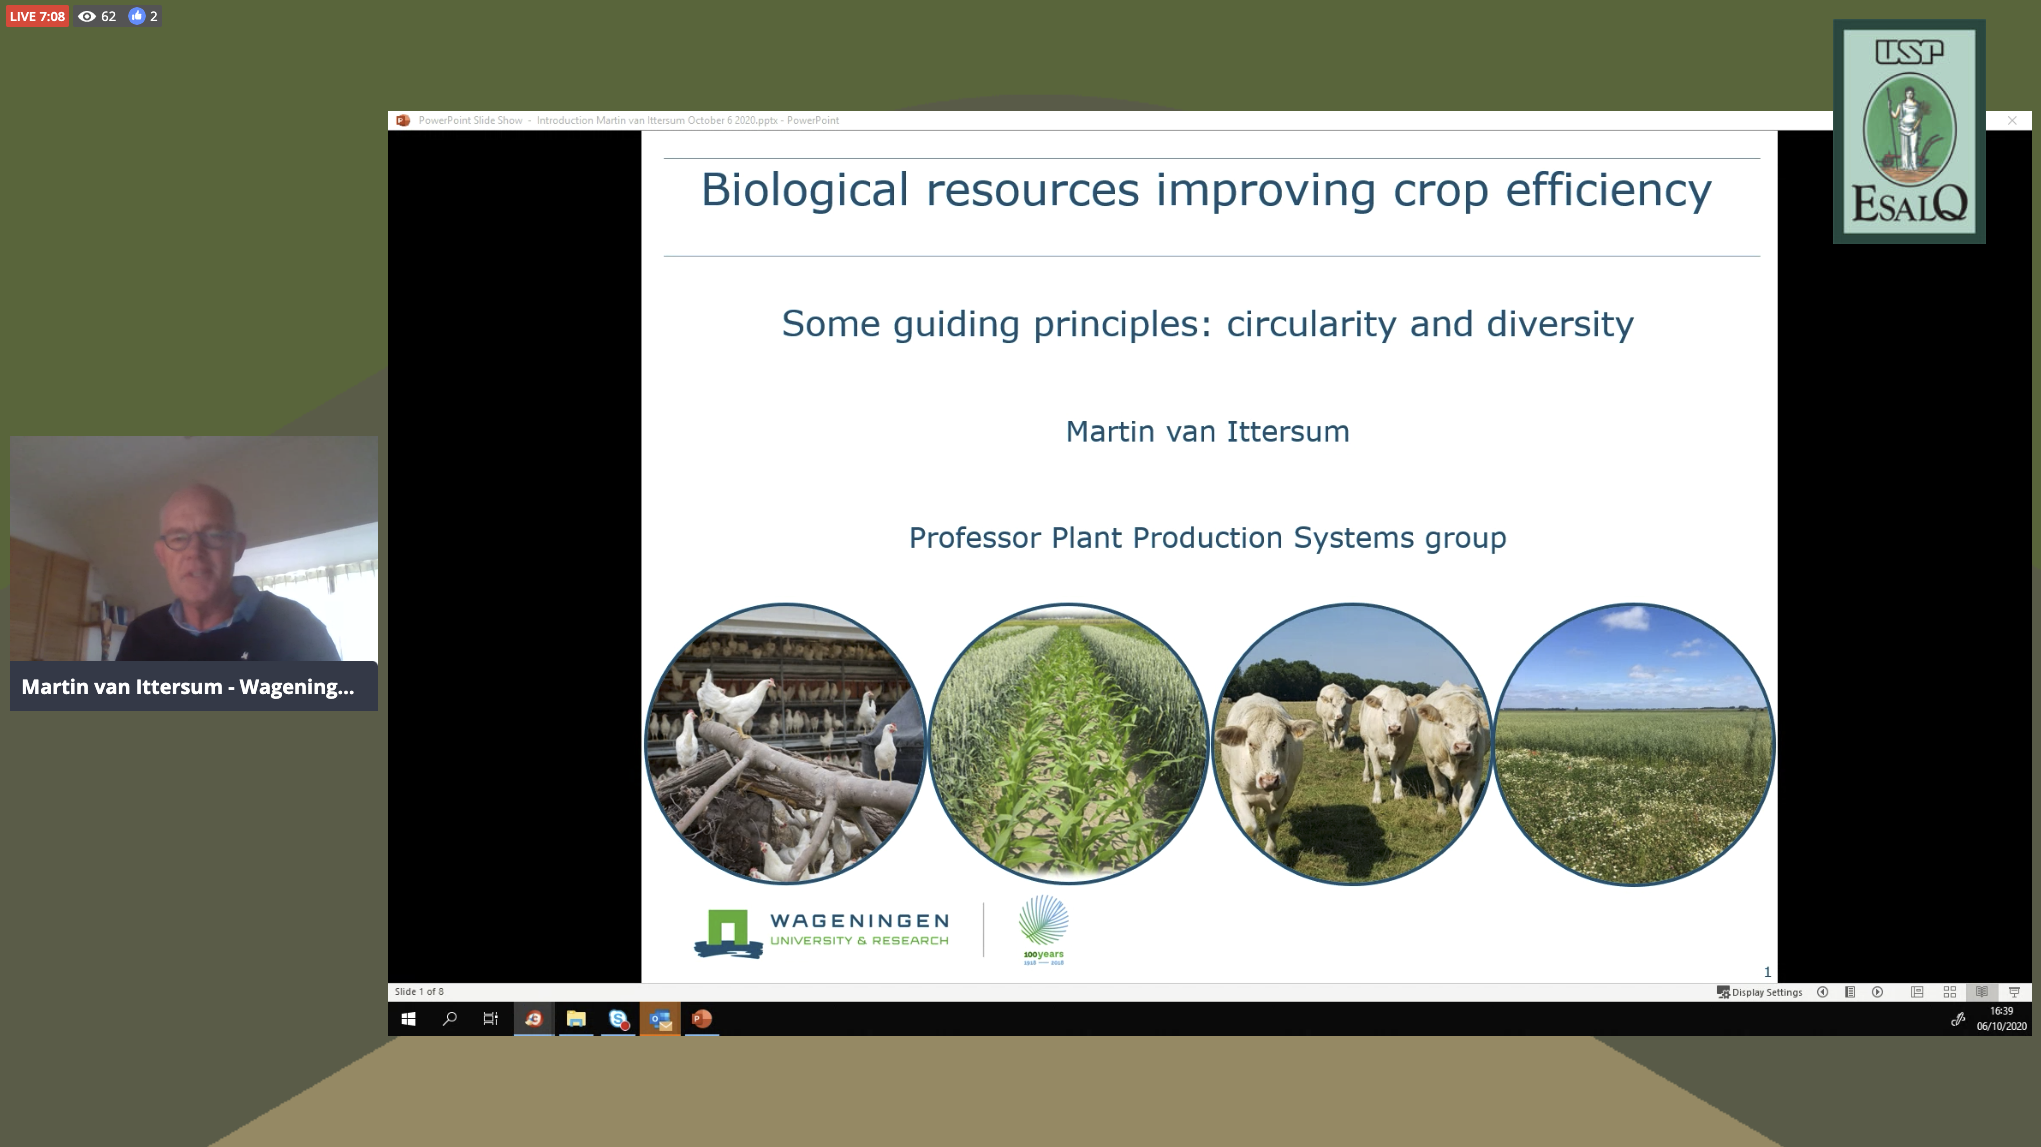The width and height of the screenshot is (2041, 1147).
Task: Click the LIVE 7:08 badge
Action: (37, 16)
